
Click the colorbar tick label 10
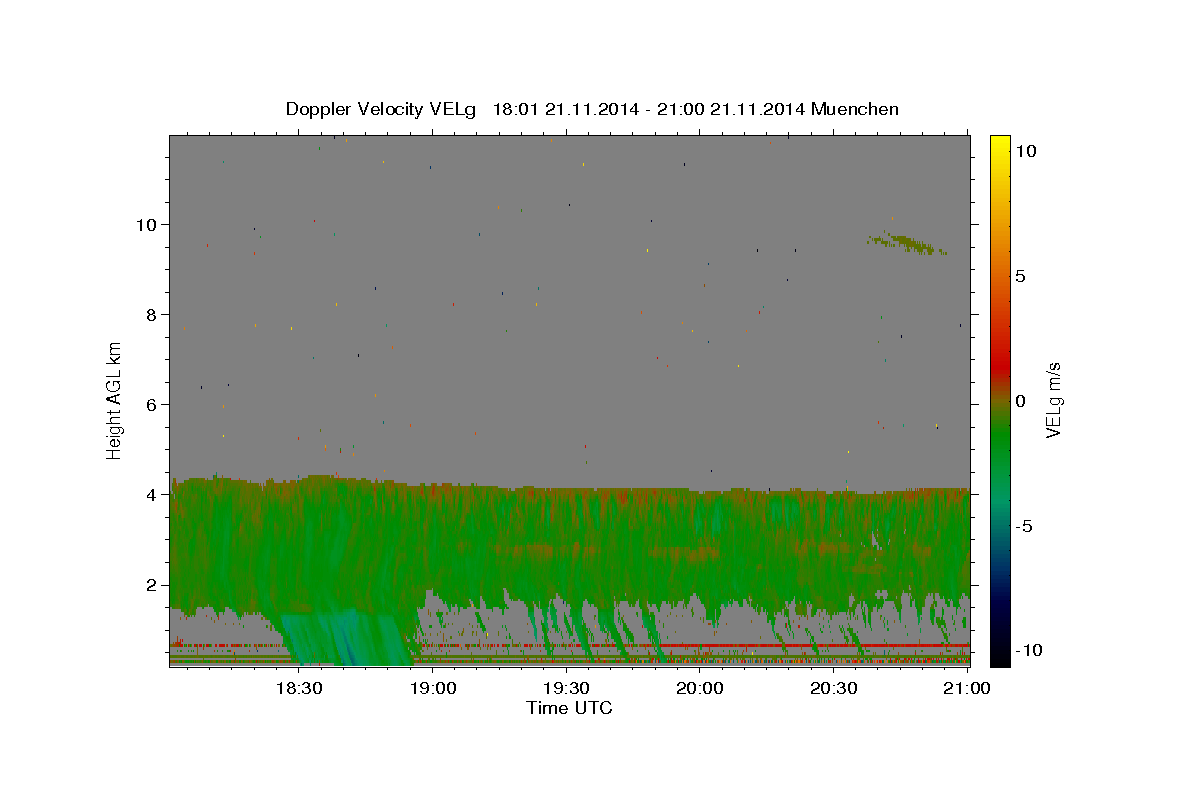pyautogui.click(x=1025, y=151)
